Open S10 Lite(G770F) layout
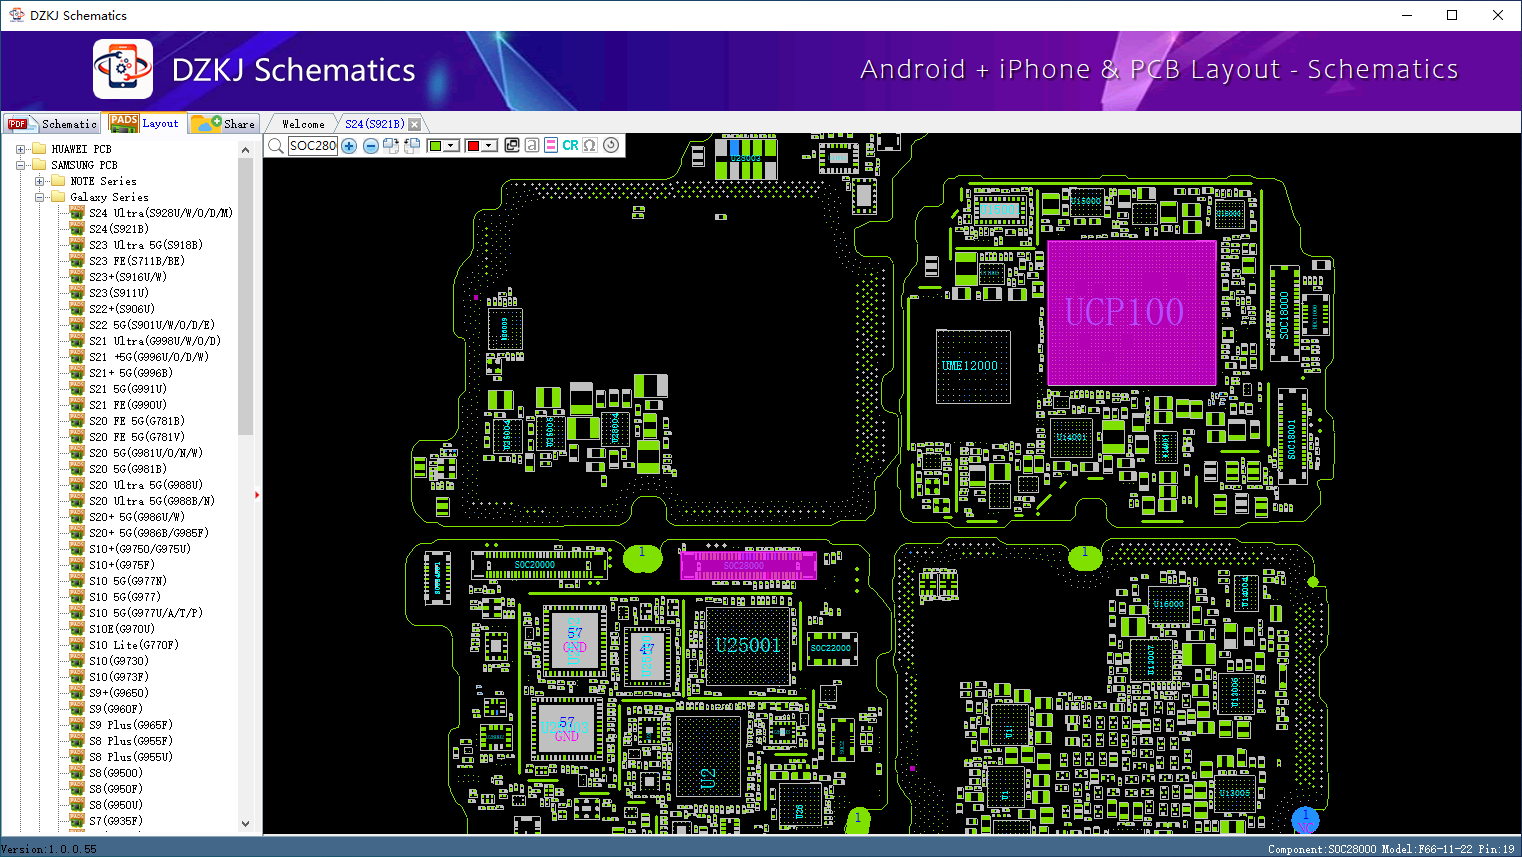The width and height of the screenshot is (1522, 857). pos(133,645)
